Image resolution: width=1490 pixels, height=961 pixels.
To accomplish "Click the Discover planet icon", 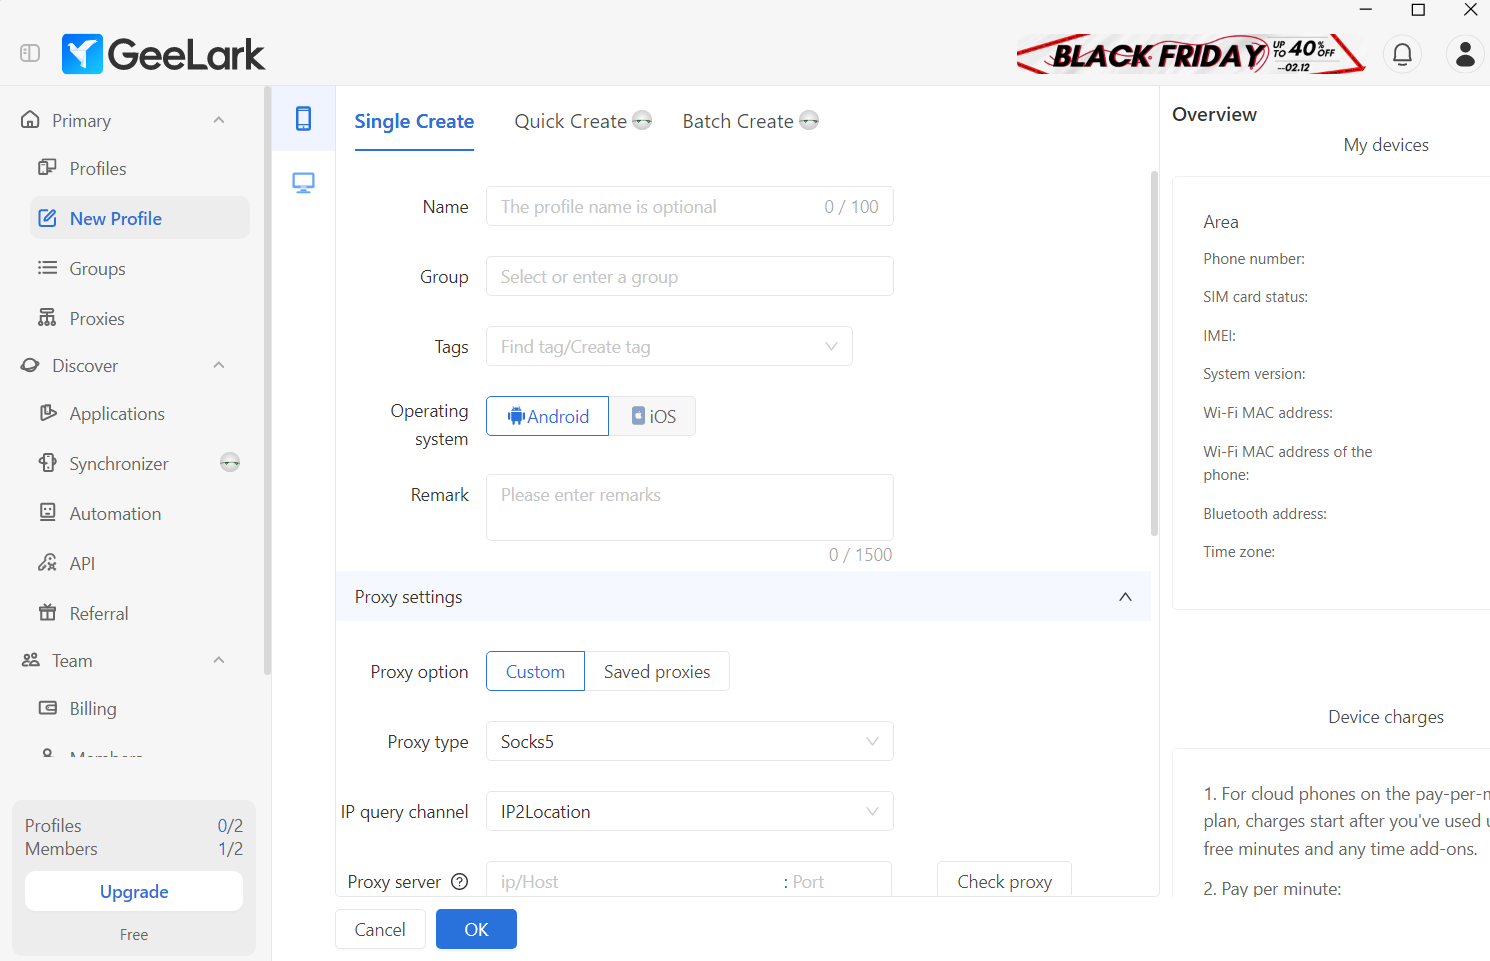I will (31, 366).
